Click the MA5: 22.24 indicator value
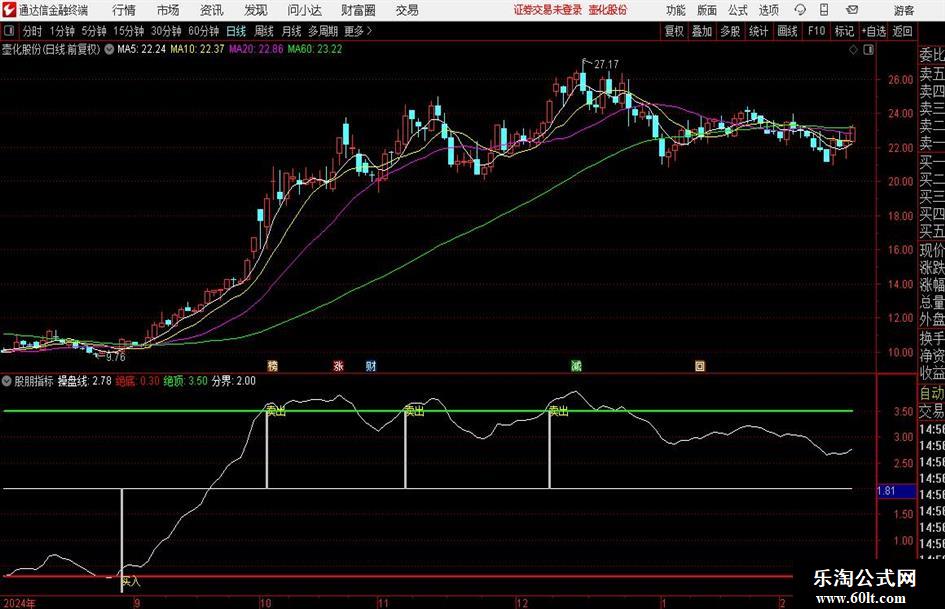Viewport: 945px width, 609px height. (141, 49)
